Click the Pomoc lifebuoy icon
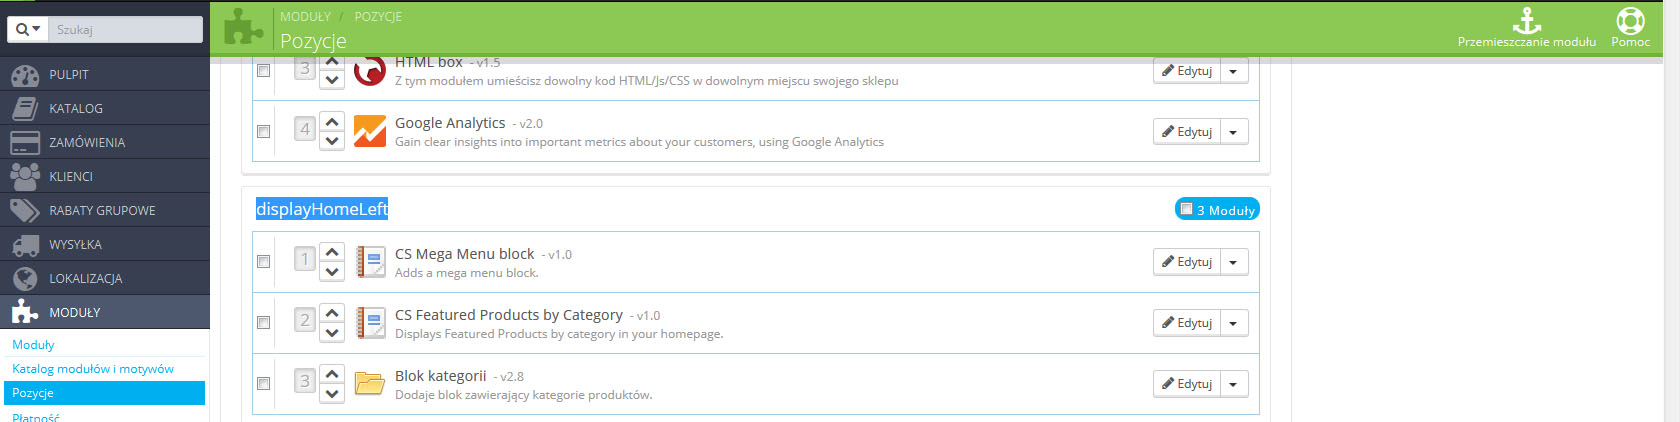 point(1630,20)
